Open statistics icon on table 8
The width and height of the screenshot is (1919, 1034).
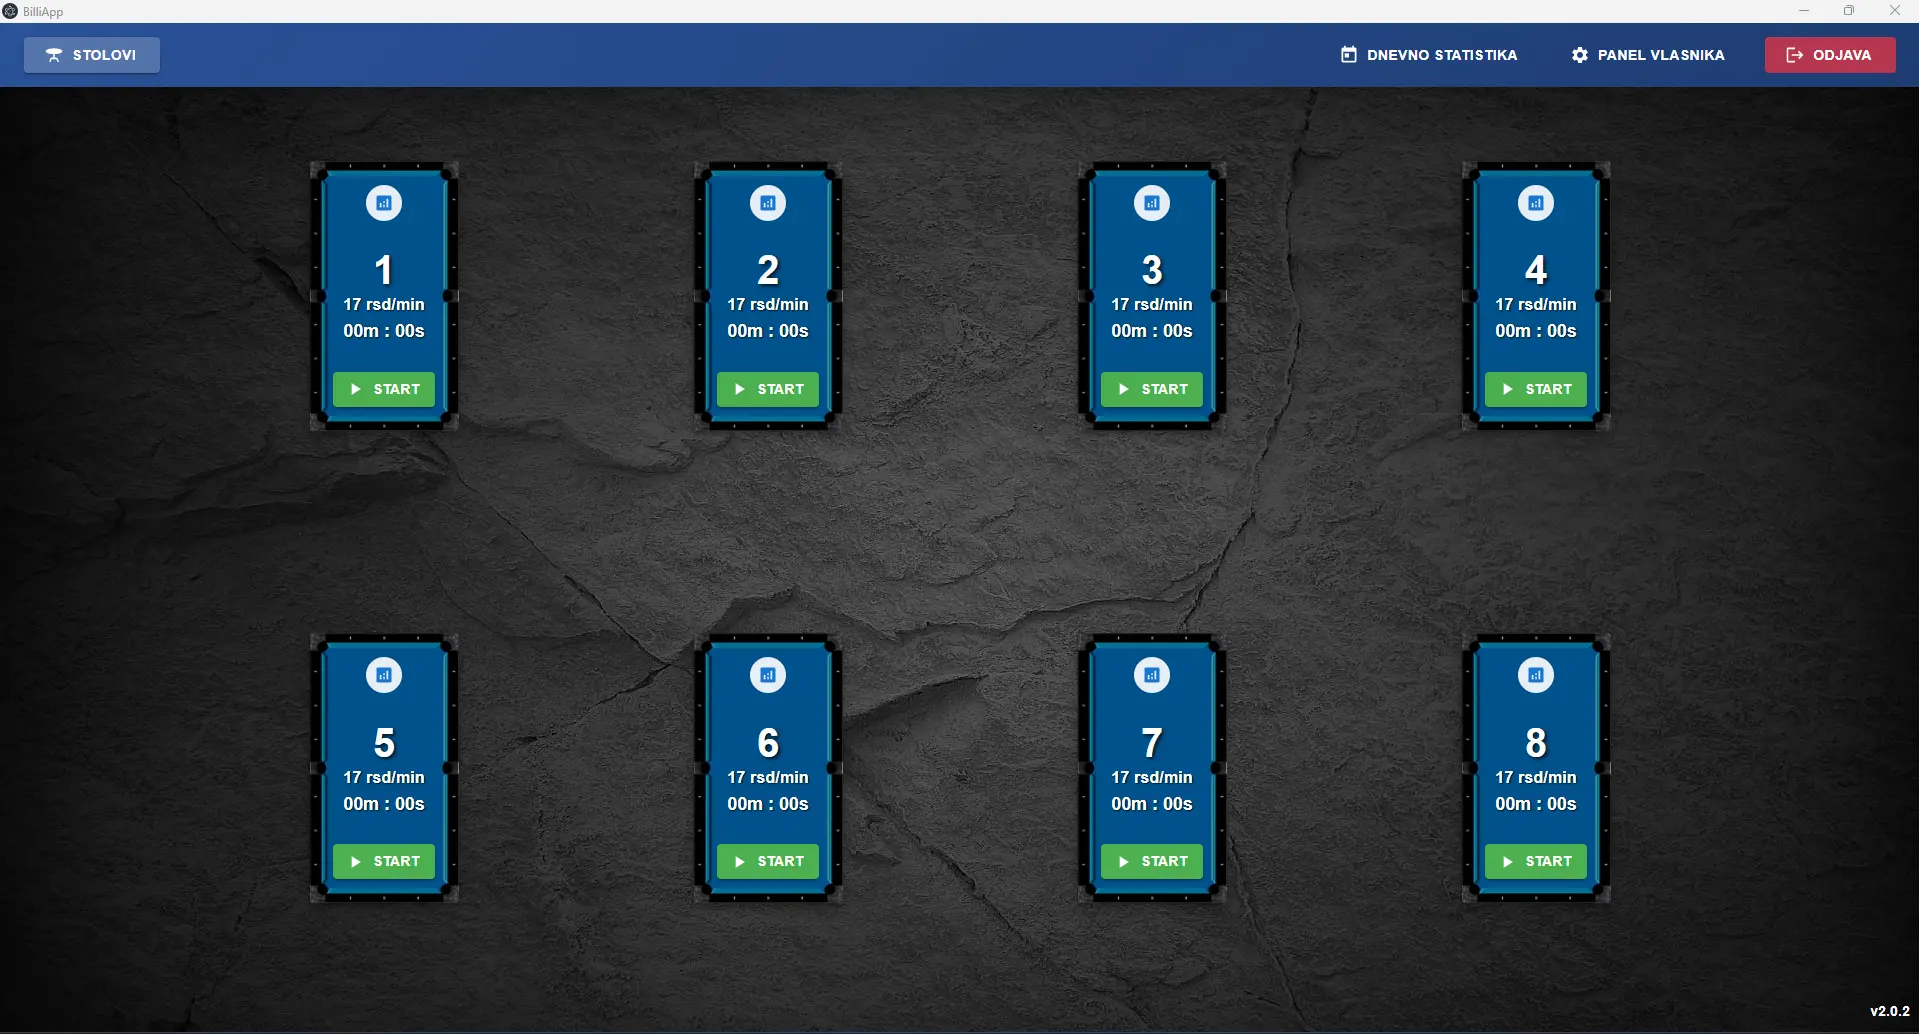coord(1536,675)
